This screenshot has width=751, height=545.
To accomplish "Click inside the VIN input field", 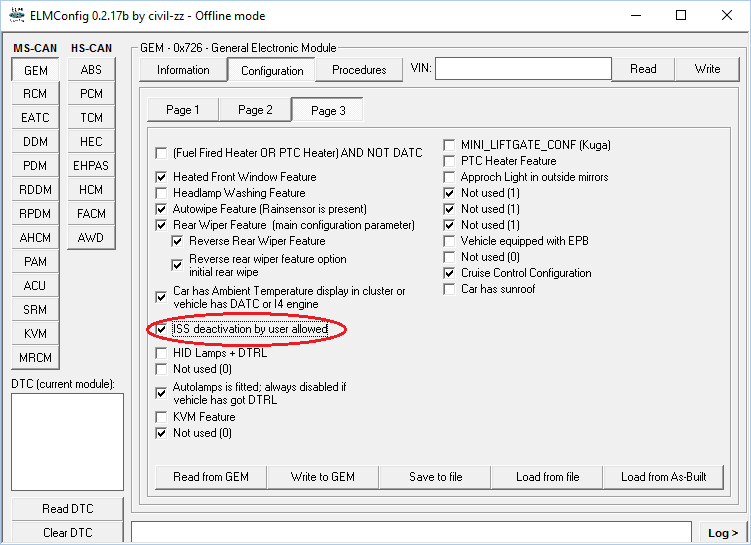I will pos(522,69).
